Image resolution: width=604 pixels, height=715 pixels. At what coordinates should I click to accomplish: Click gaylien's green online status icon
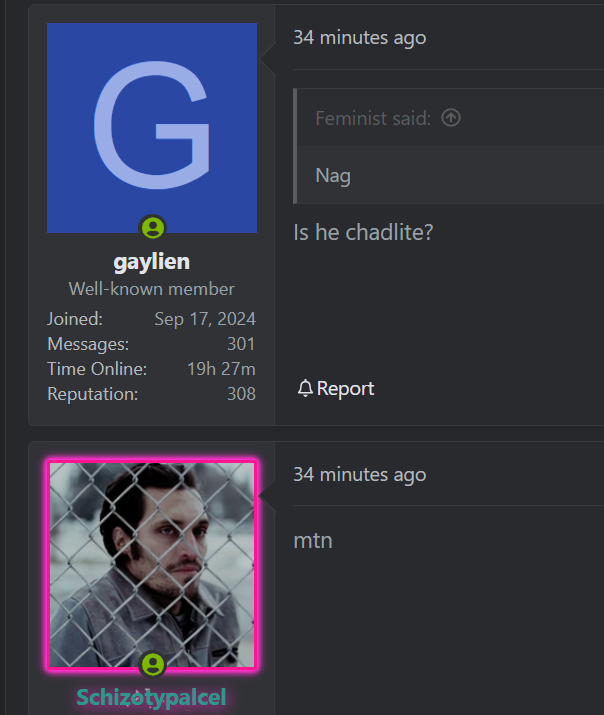click(x=153, y=227)
